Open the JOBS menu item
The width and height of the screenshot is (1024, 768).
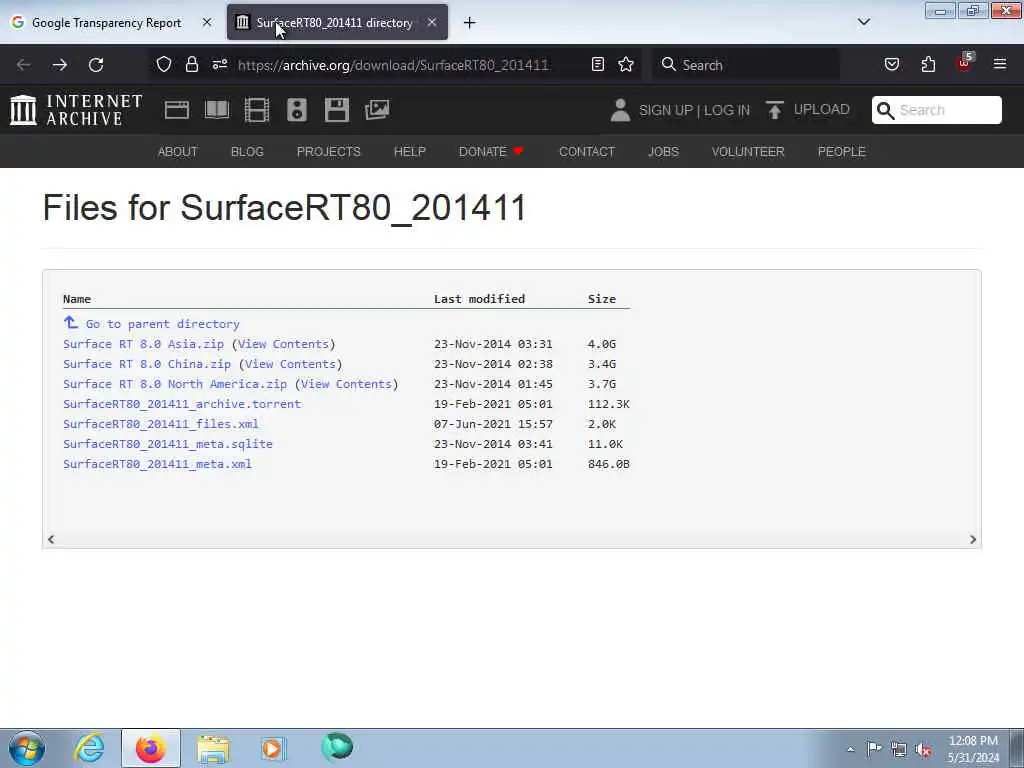(664, 152)
